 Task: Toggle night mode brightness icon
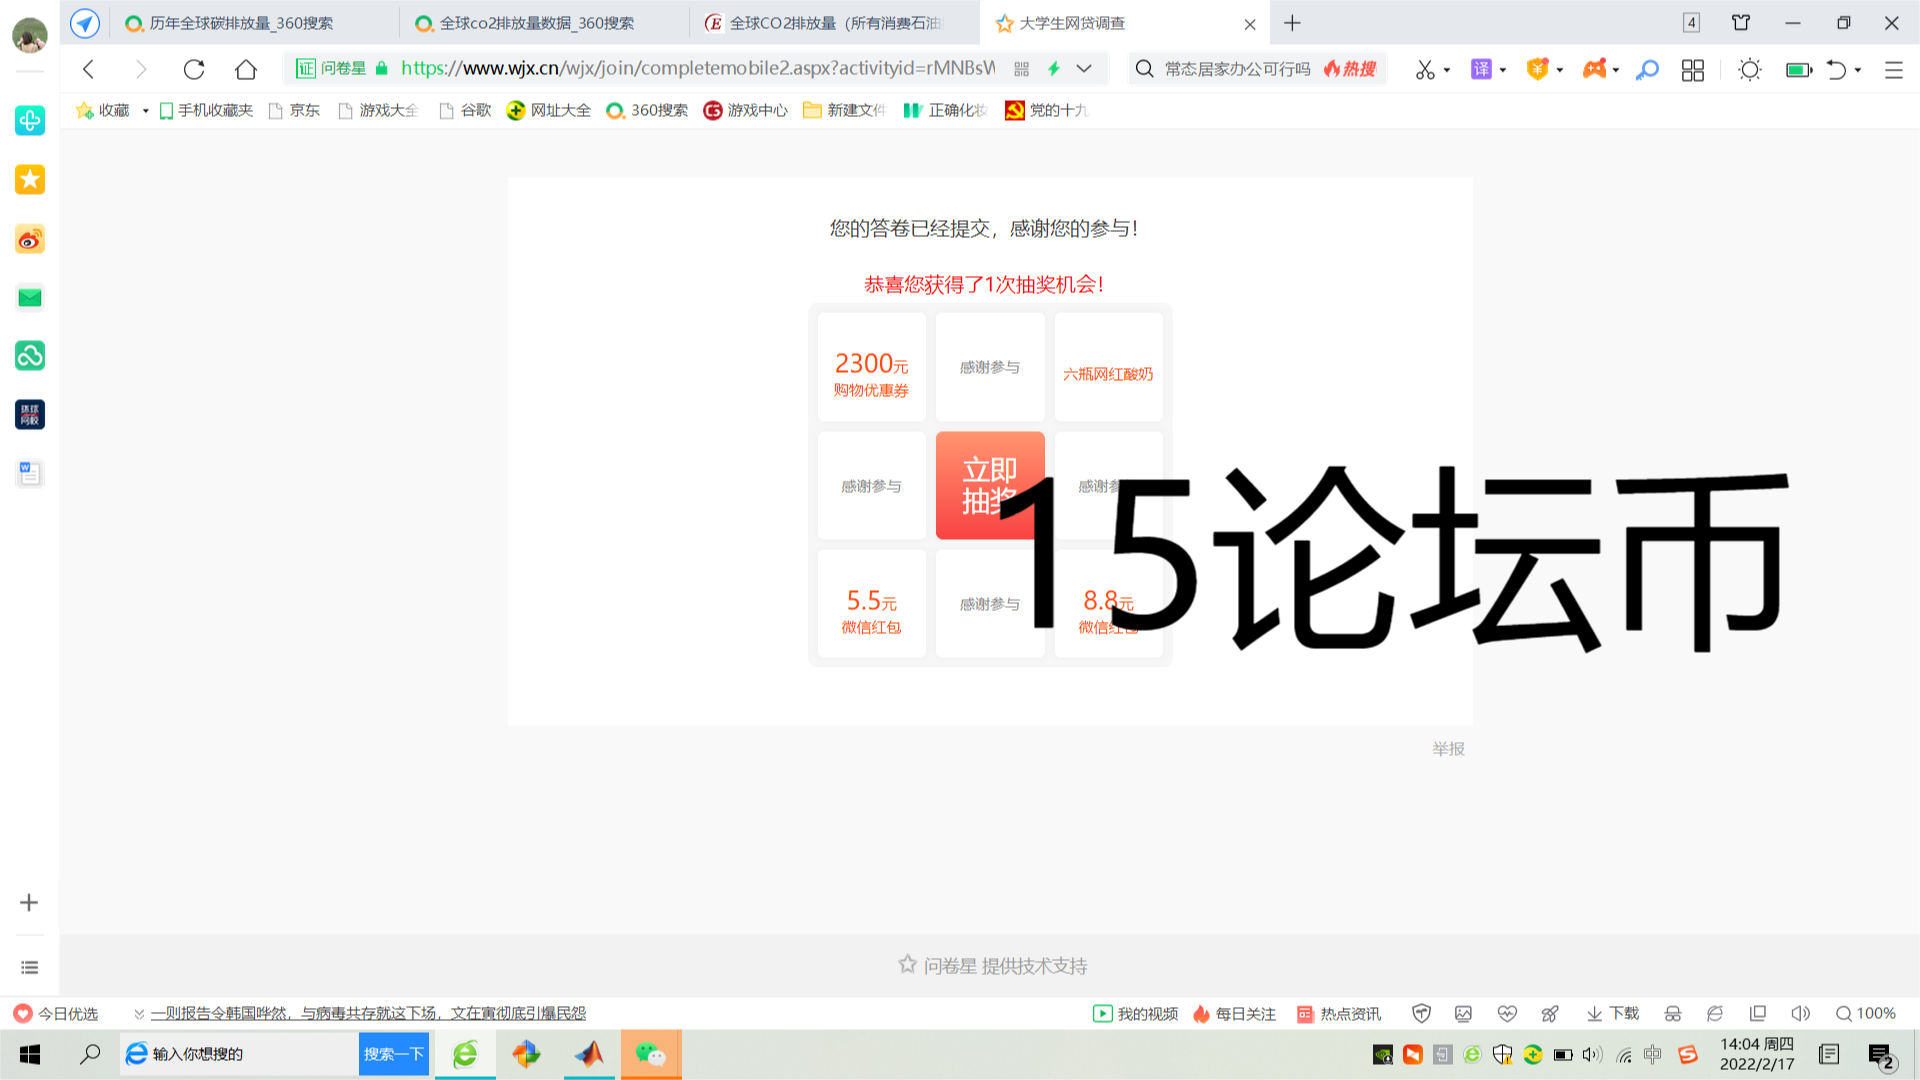pos(1749,69)
